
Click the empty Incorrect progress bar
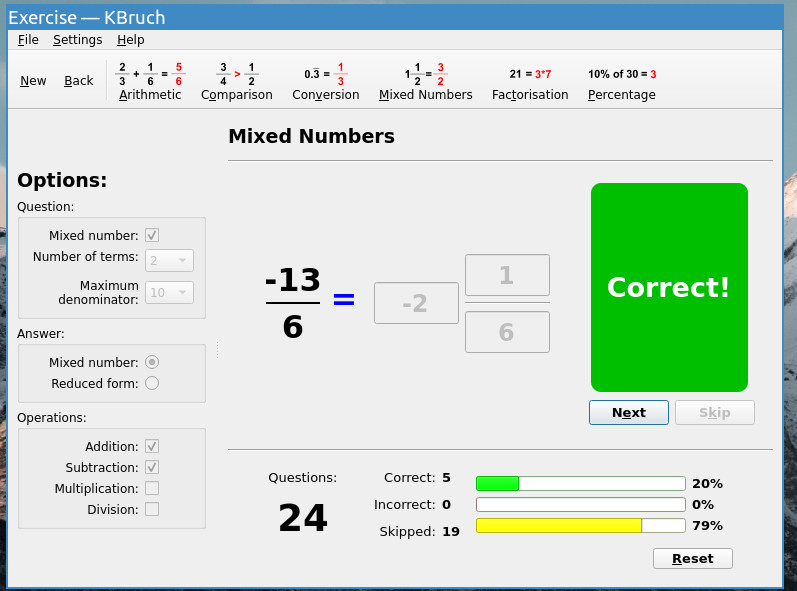tap(580, 505)
